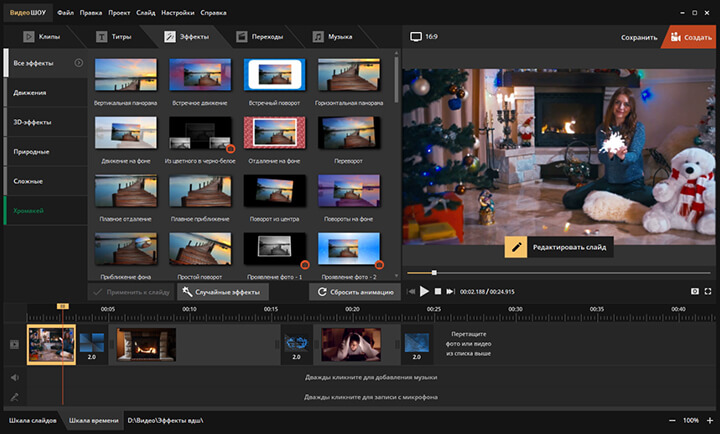Click the music track speaker icon
The width and height of the screenshot is (720, 434).
(x=14, y=377)
